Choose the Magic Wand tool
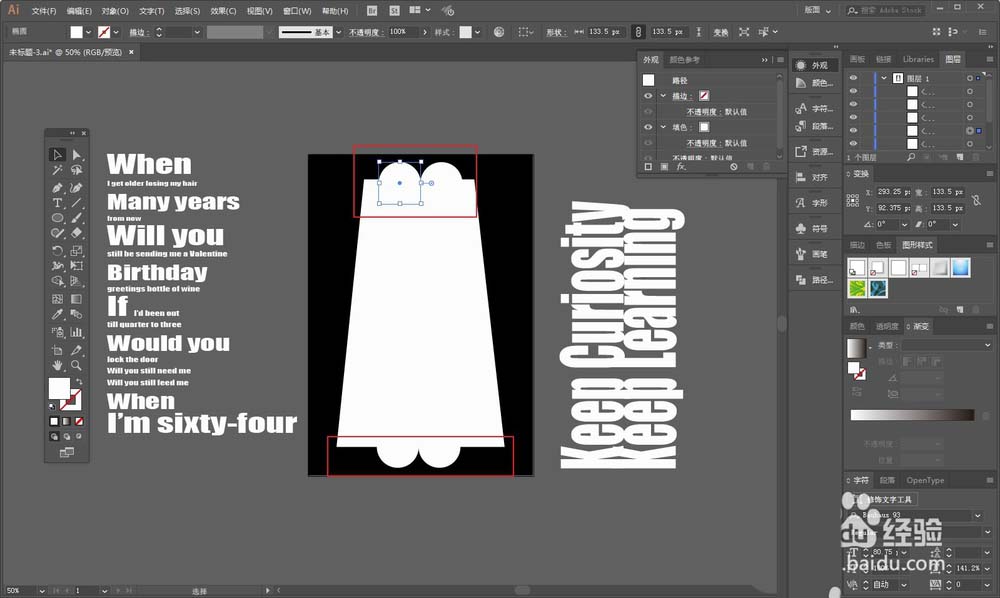 58,170
